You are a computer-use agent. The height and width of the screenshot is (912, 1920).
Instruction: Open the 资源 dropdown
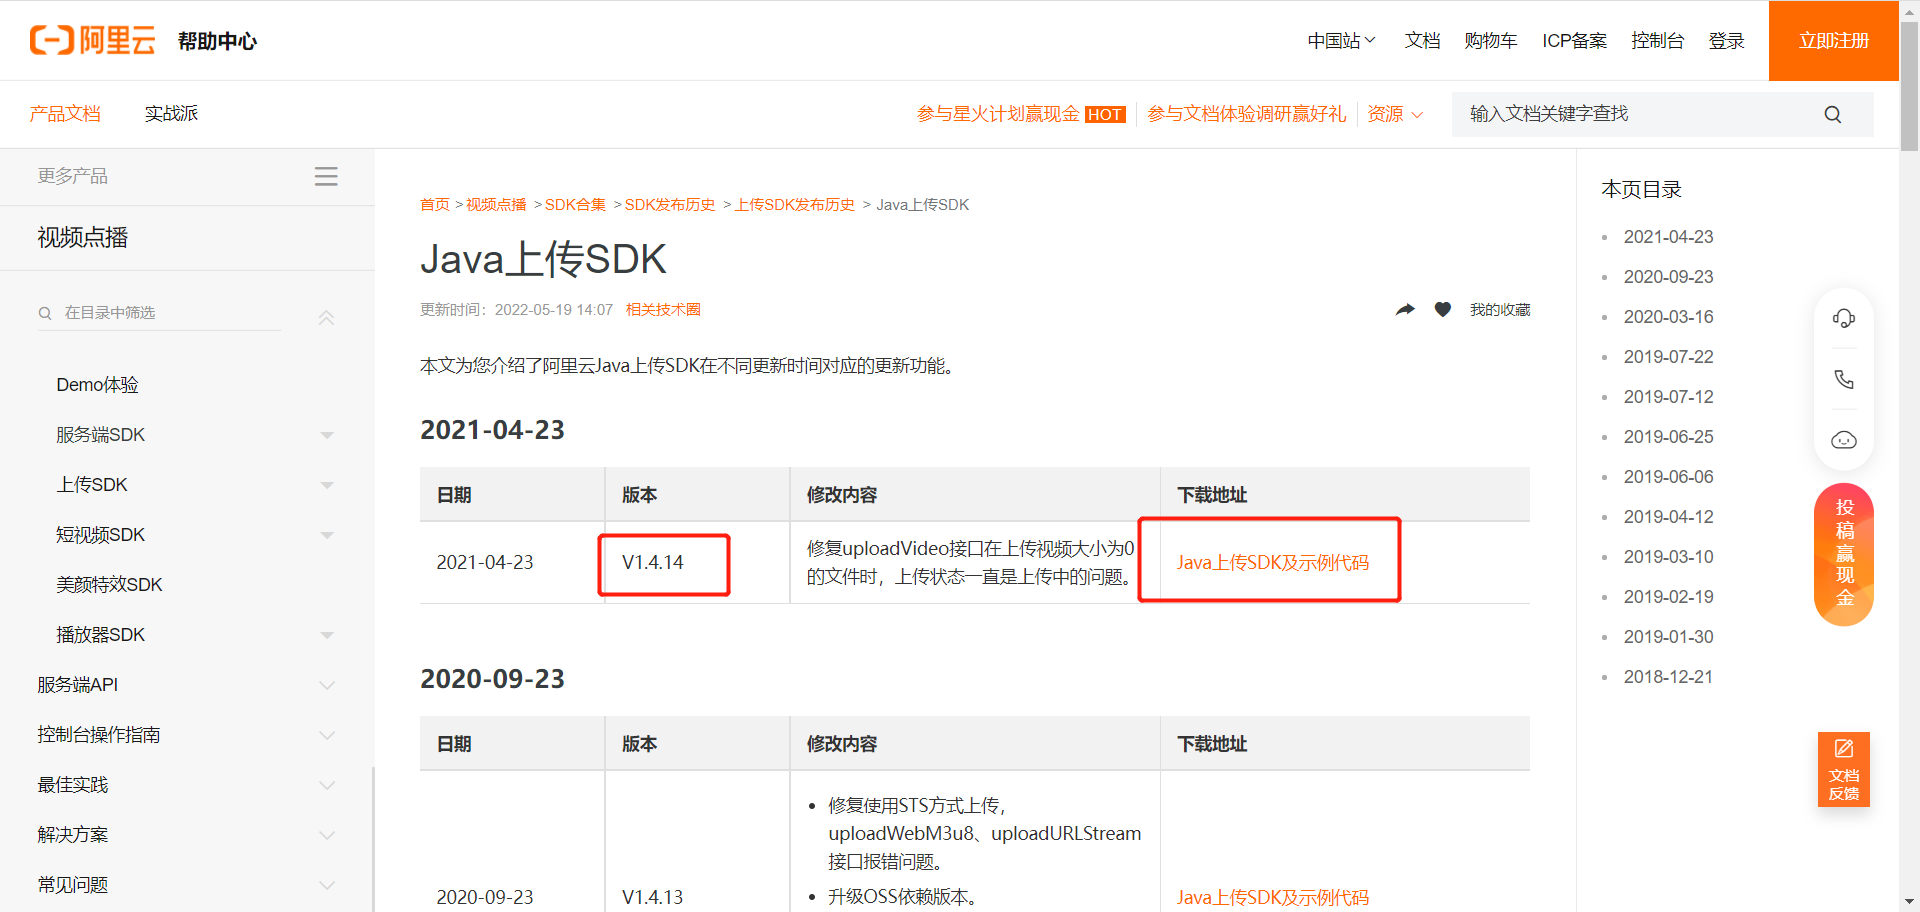(1395, 114)
